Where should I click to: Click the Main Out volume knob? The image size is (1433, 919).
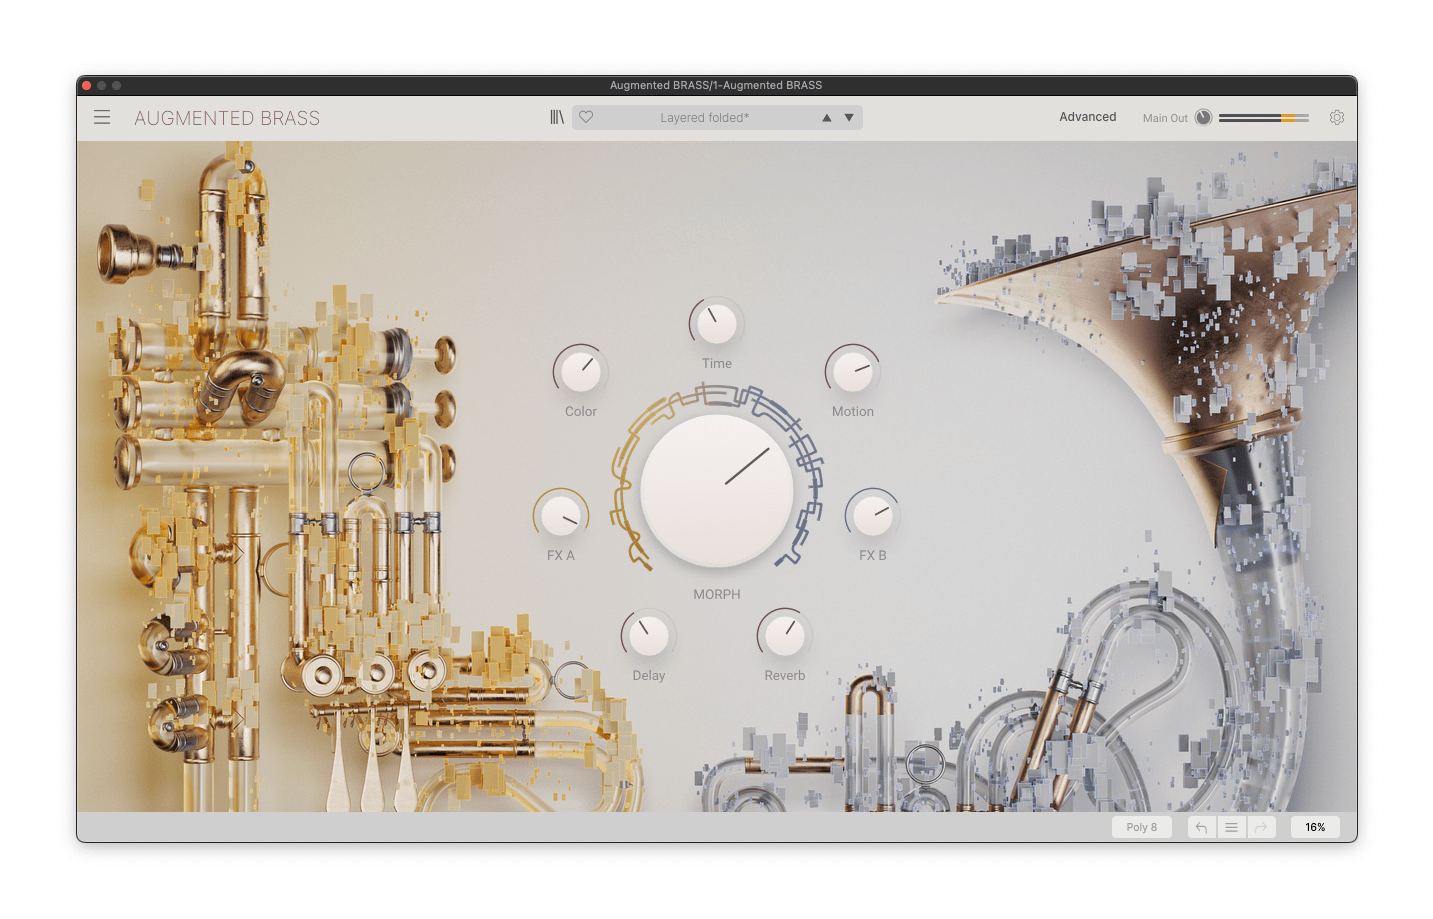click(x=1203, y=117)
